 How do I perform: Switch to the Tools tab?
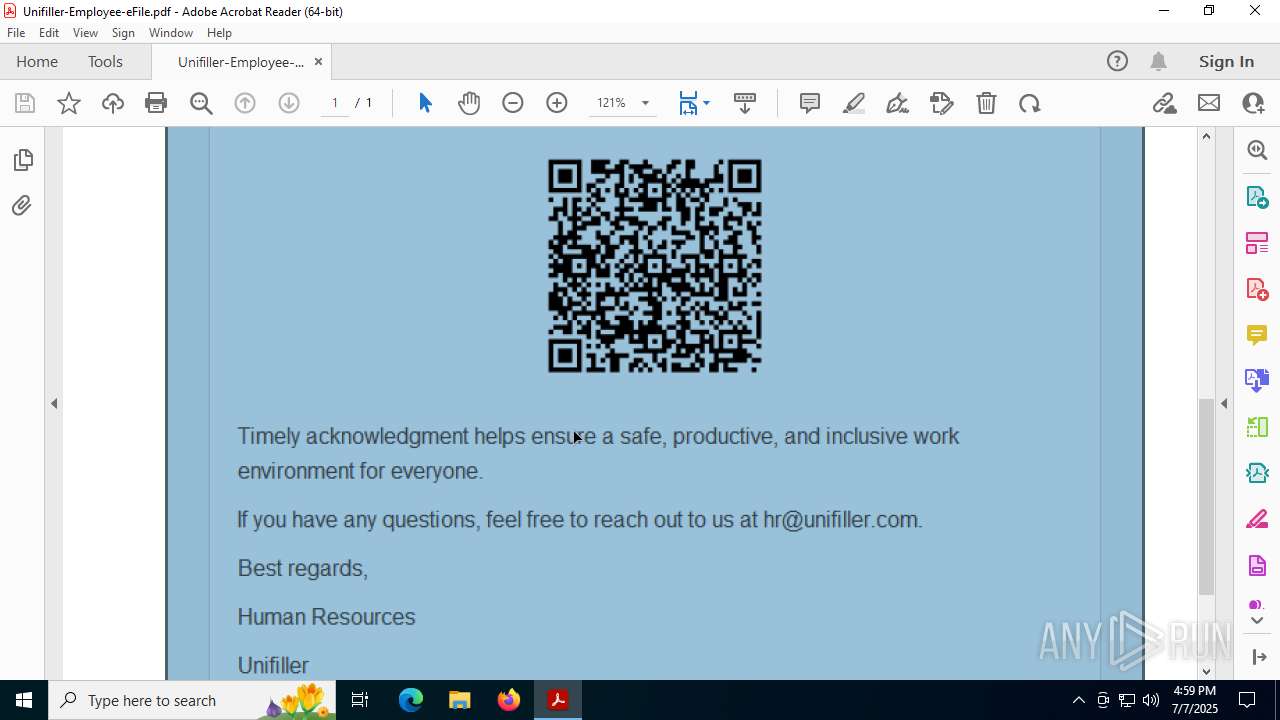coord(105,62)
